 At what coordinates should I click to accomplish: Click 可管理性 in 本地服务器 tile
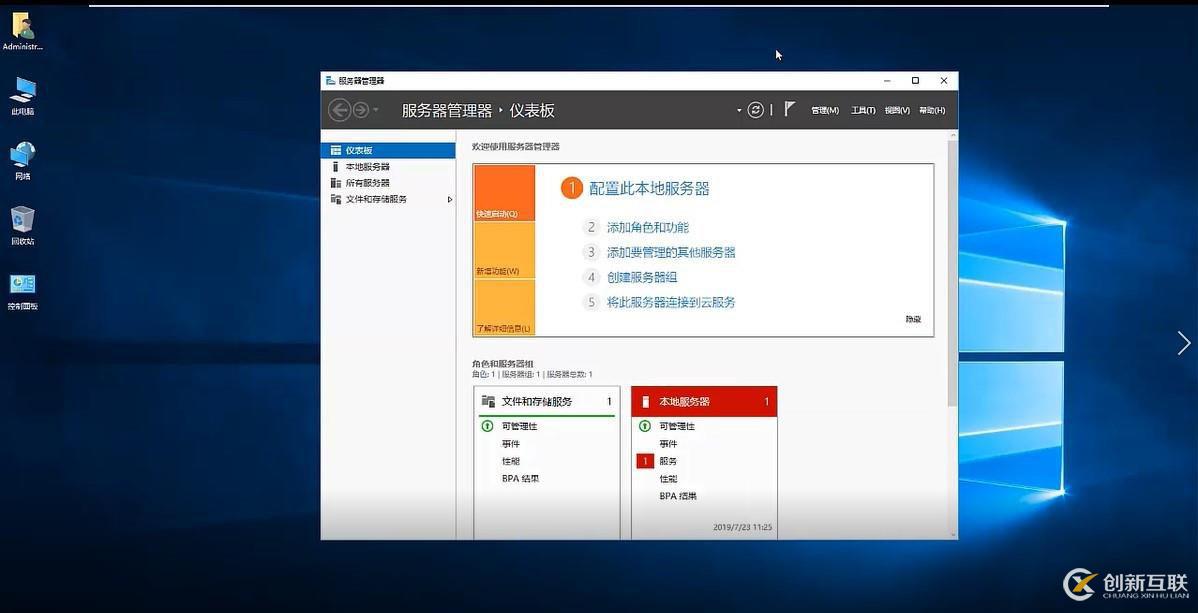(x=677, y=427)
